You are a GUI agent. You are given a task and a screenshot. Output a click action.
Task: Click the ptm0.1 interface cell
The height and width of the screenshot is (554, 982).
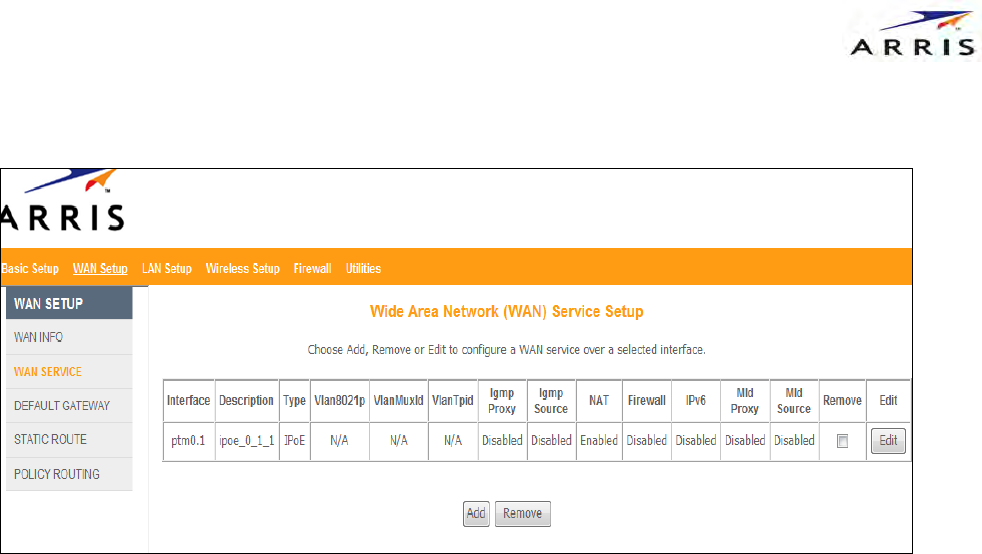click(188, 441)
